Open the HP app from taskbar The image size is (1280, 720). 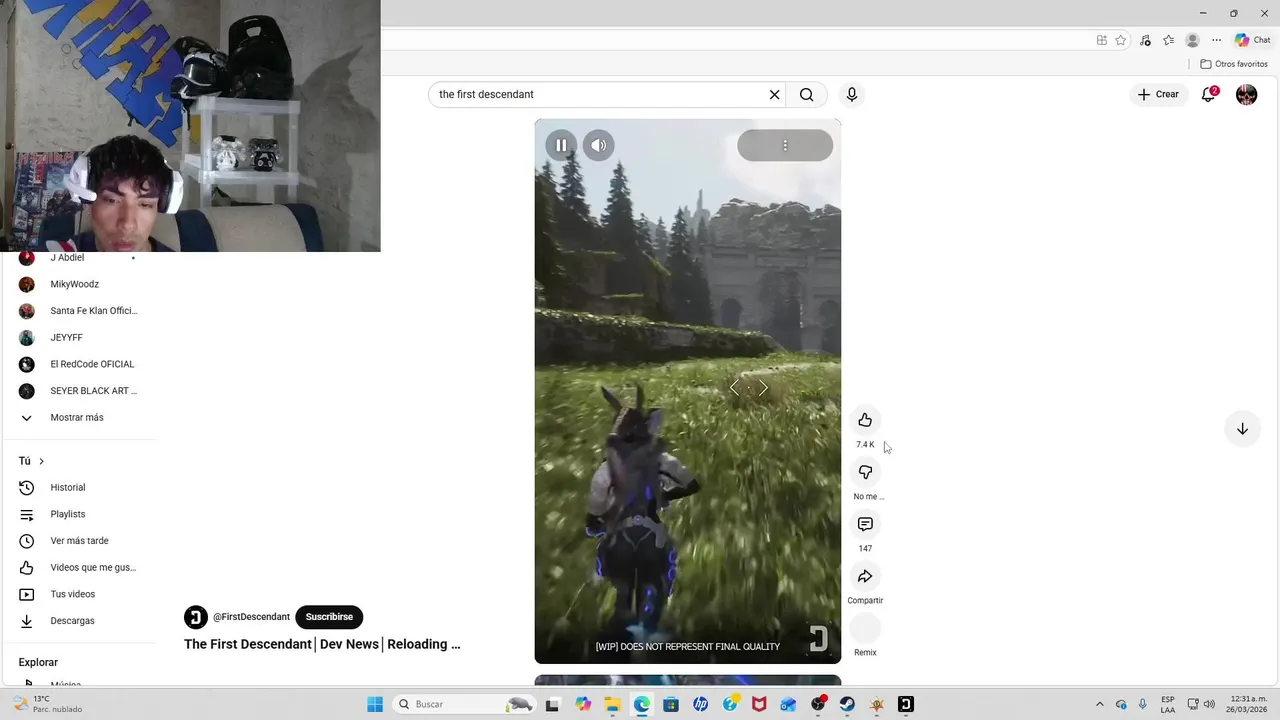coord(700,704)
